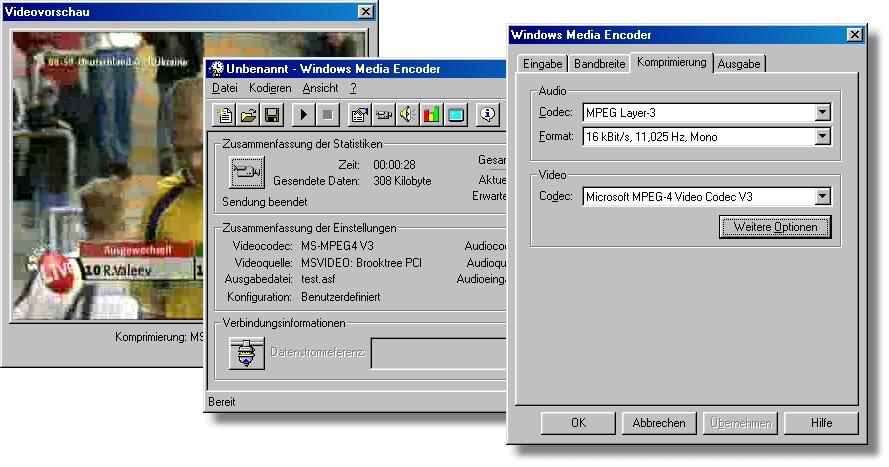Click the 'Sendung beendet' status text
This screenshot has height=467, width=889.
click(265, 202)
